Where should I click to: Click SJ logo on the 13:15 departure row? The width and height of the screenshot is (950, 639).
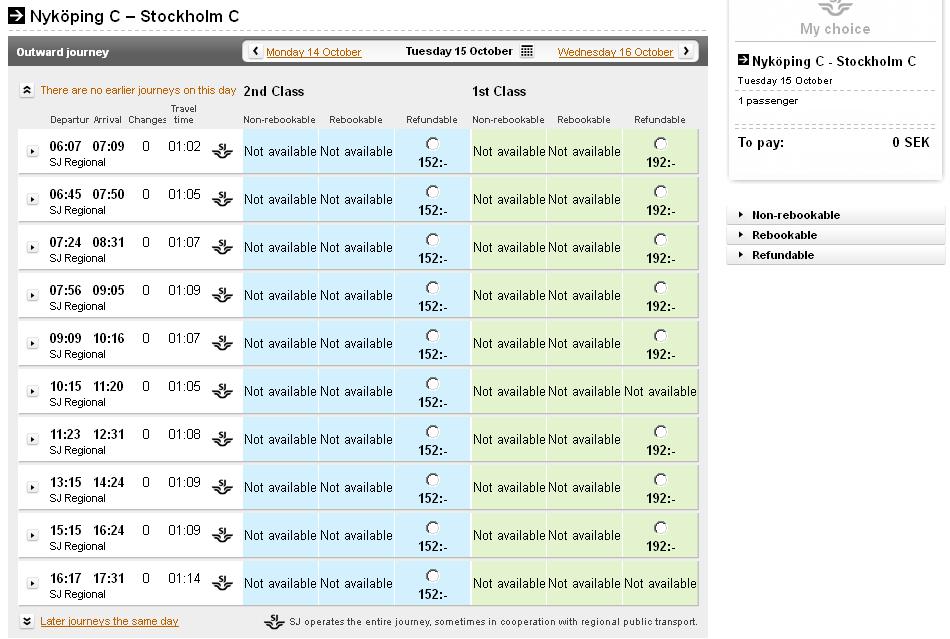(x=222, y=486)
